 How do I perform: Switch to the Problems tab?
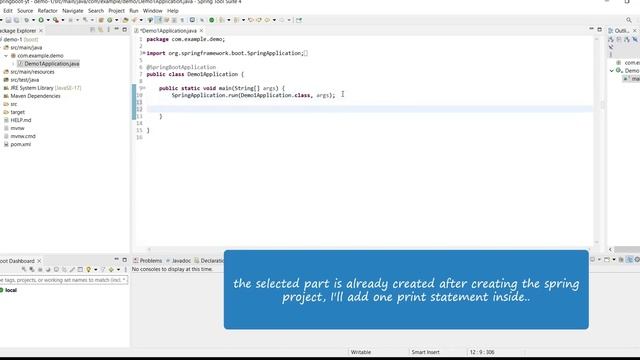pos(147,260)
